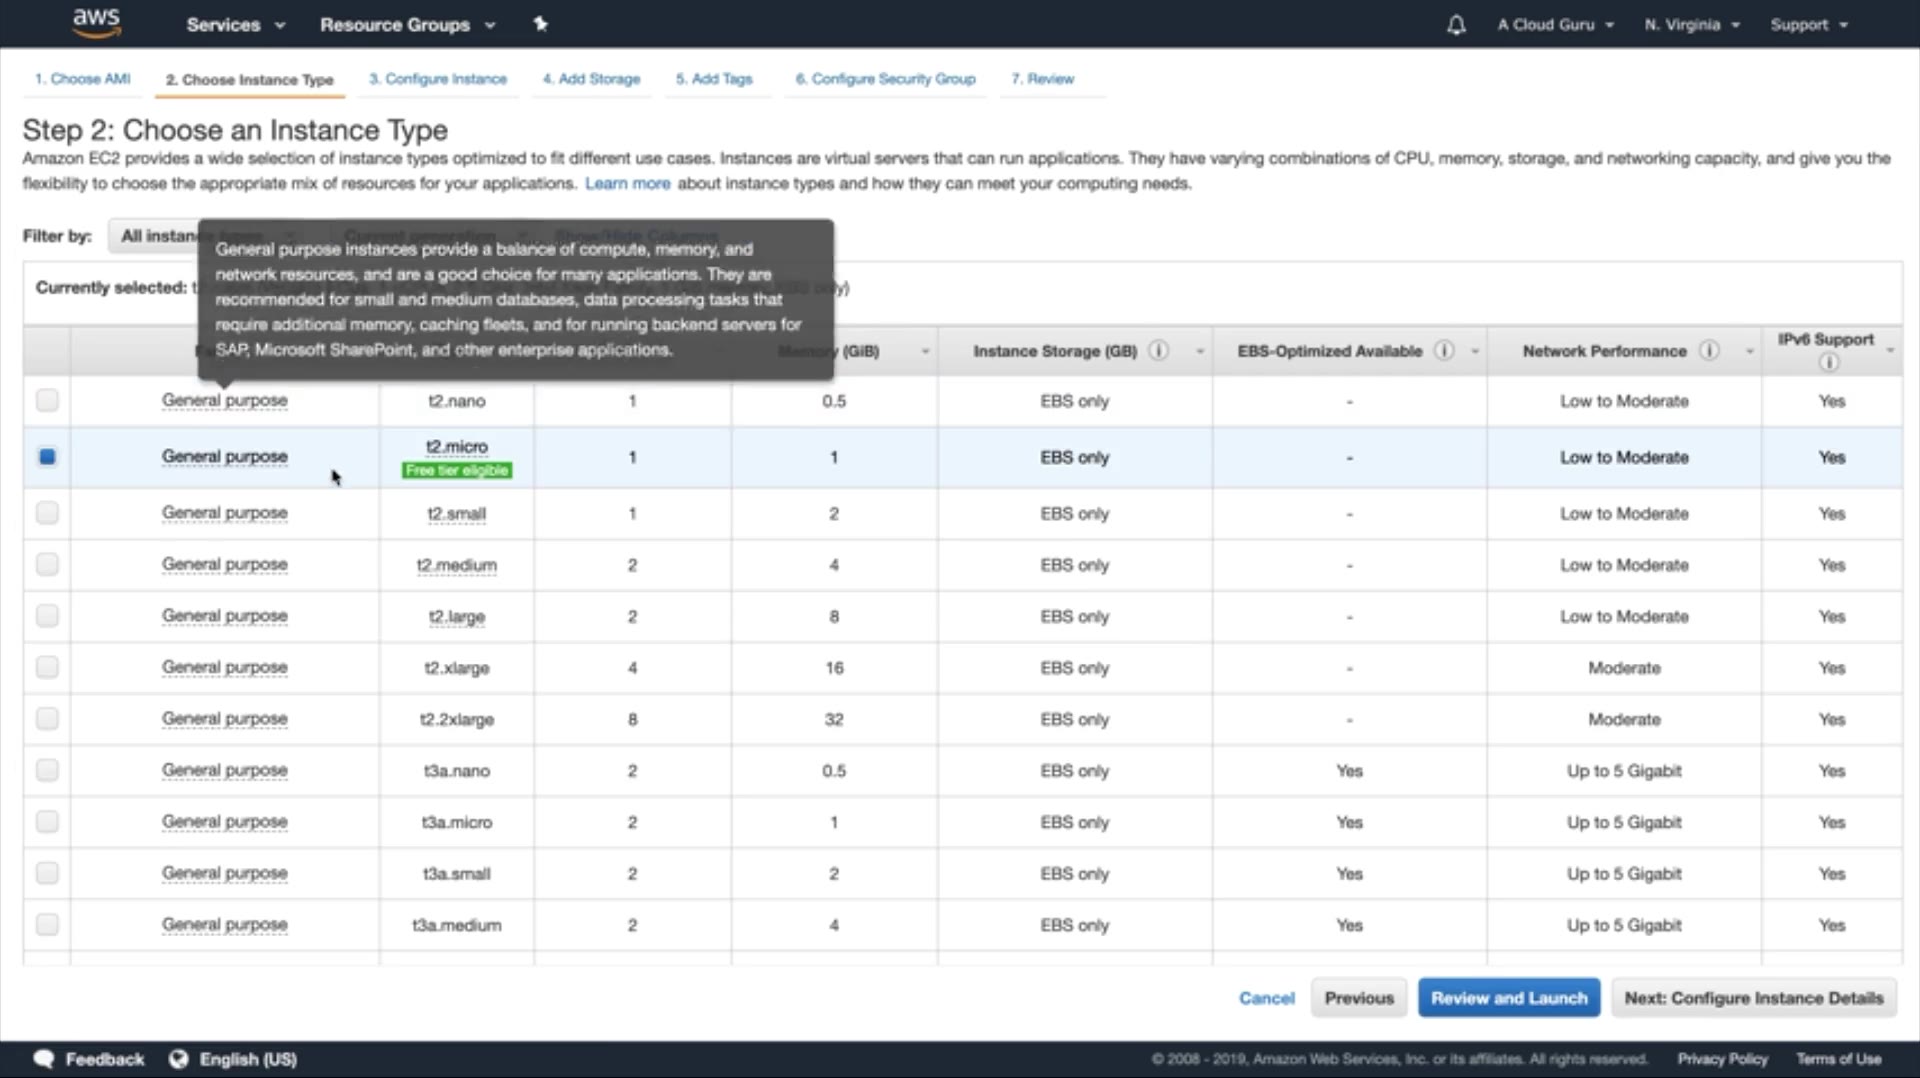The height and width of the screenshot is (1078, 1920).
Task: Select the t2.nano instance checkbox
Action: [x=47, y=401]
